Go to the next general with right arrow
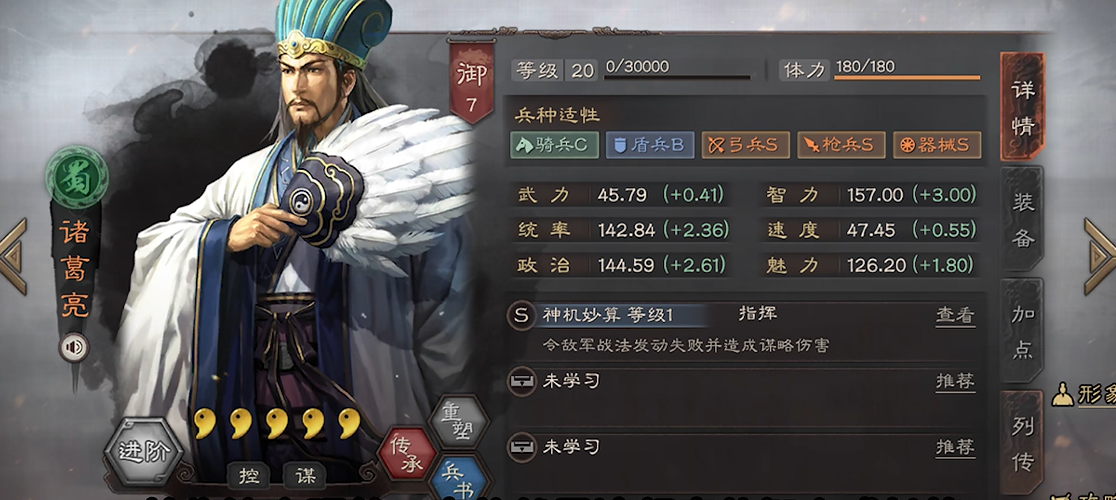 1100,256
